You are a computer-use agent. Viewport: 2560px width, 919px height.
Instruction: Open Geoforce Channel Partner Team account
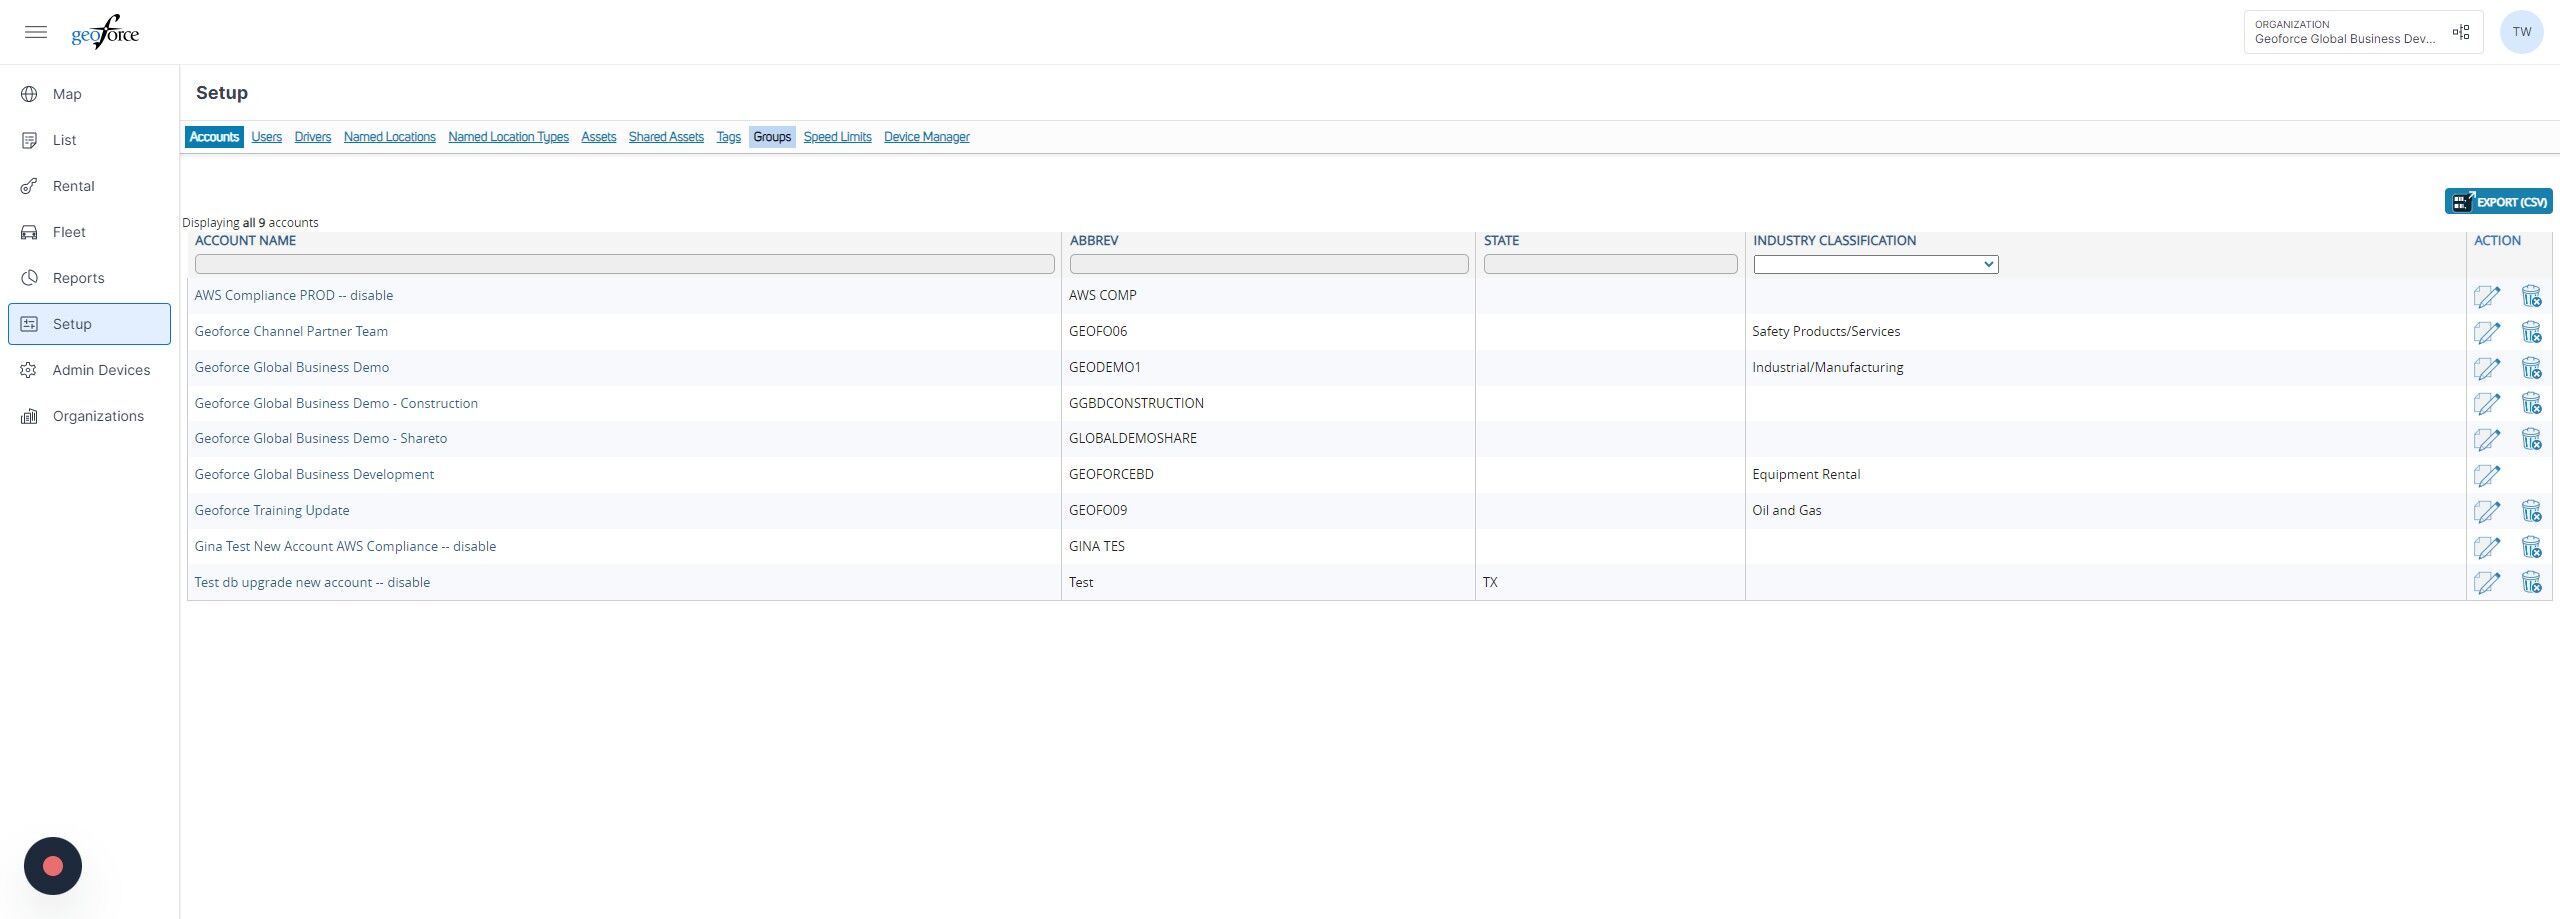(291, 331)
